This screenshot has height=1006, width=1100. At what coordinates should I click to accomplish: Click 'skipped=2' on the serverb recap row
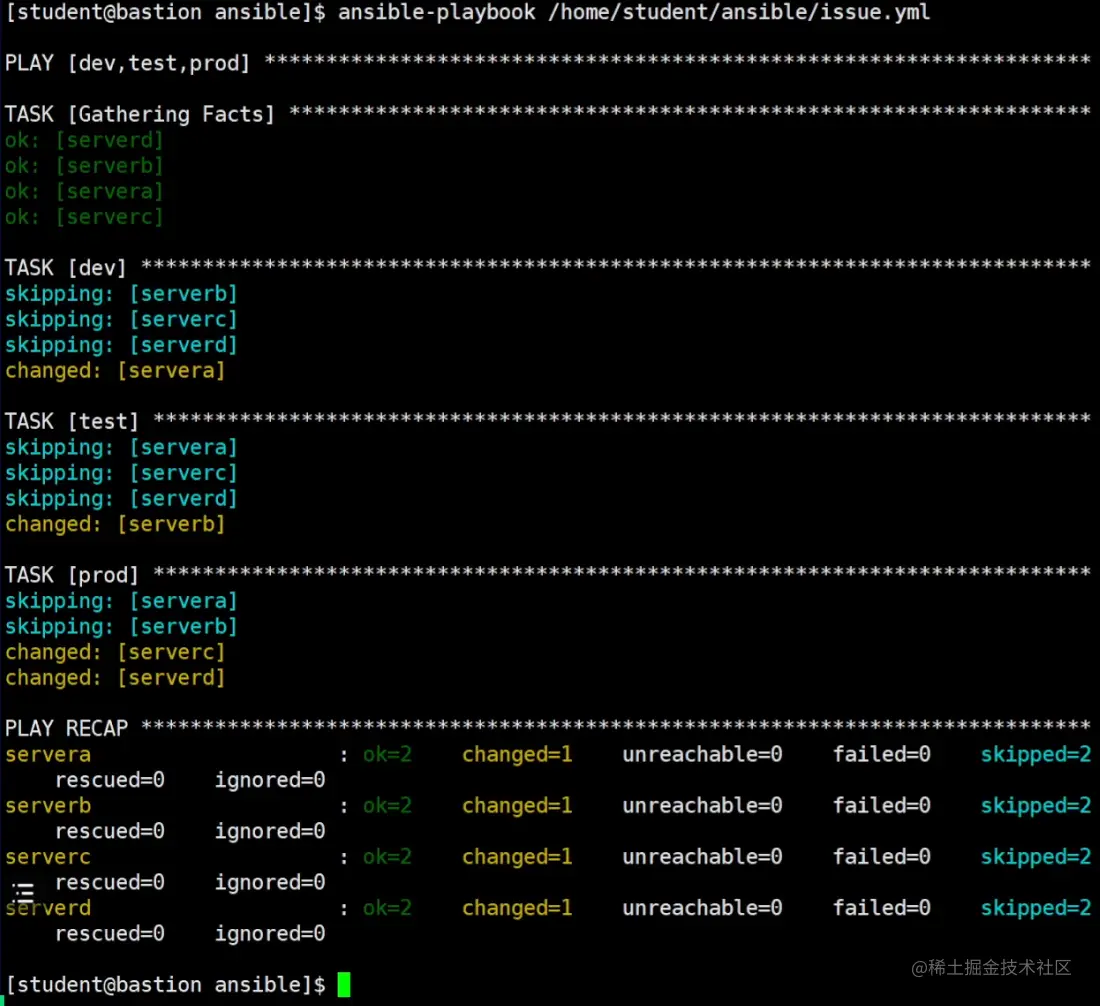[1035, 806]
